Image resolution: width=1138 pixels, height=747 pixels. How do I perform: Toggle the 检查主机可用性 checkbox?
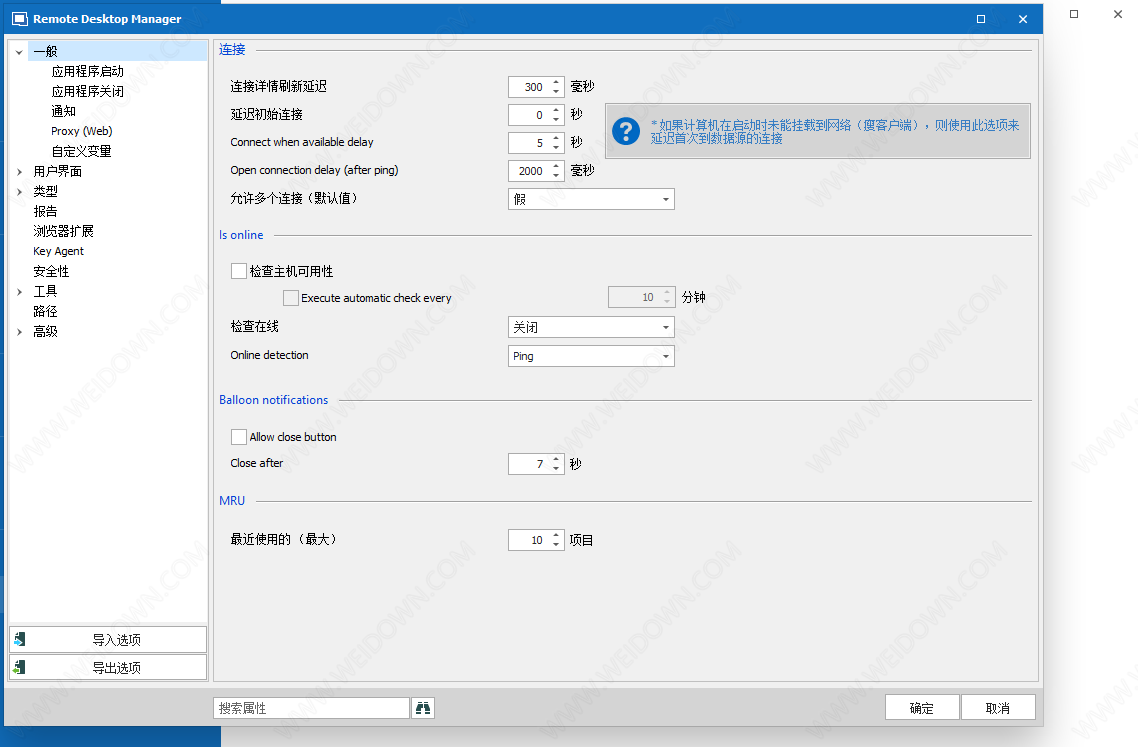(239, 271)
